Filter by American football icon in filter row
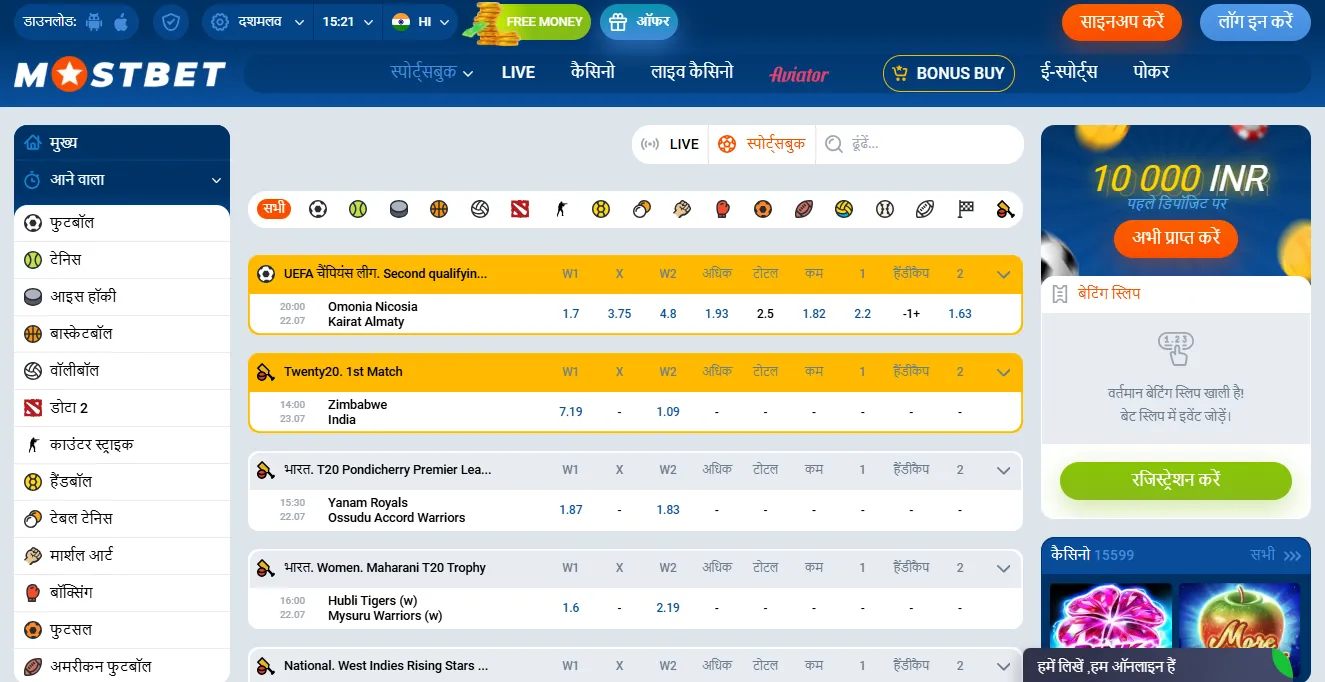 point(804,209)
